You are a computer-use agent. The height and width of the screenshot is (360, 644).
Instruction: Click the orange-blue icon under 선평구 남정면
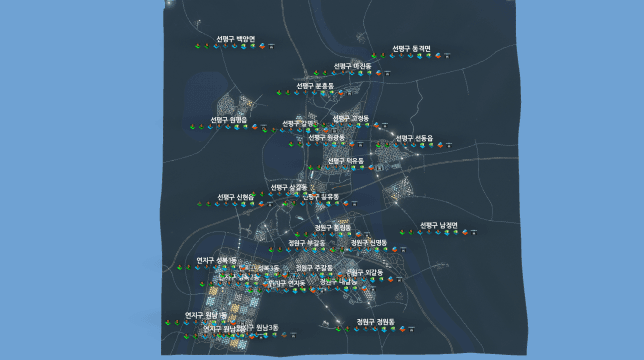[x=465, y=232]
